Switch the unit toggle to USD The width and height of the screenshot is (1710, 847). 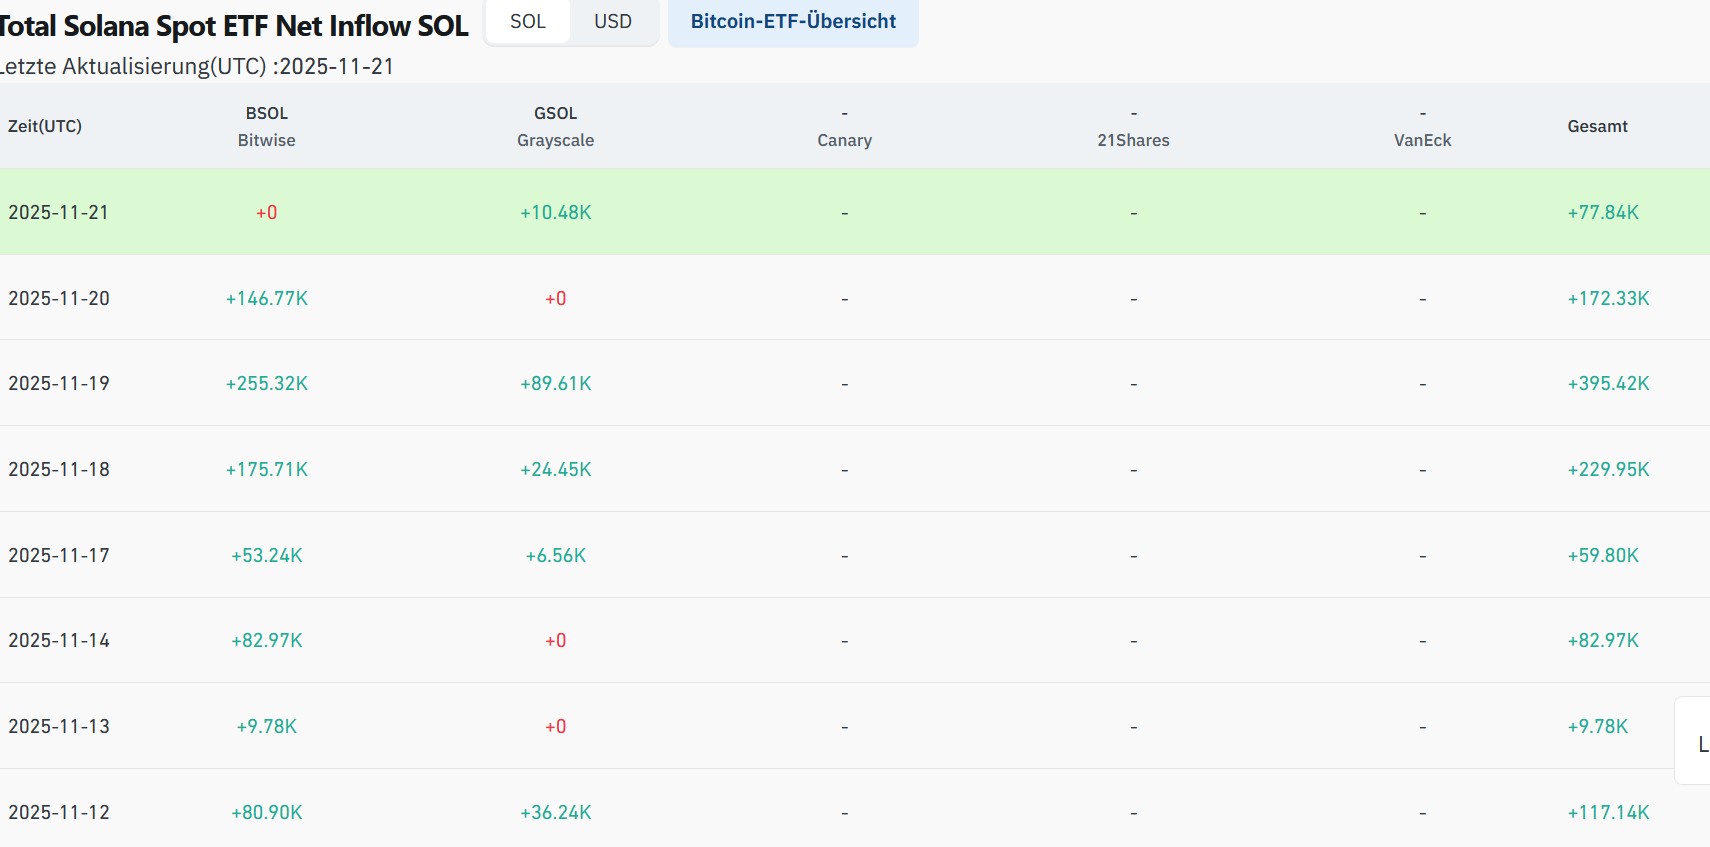[x=613, y=22]
